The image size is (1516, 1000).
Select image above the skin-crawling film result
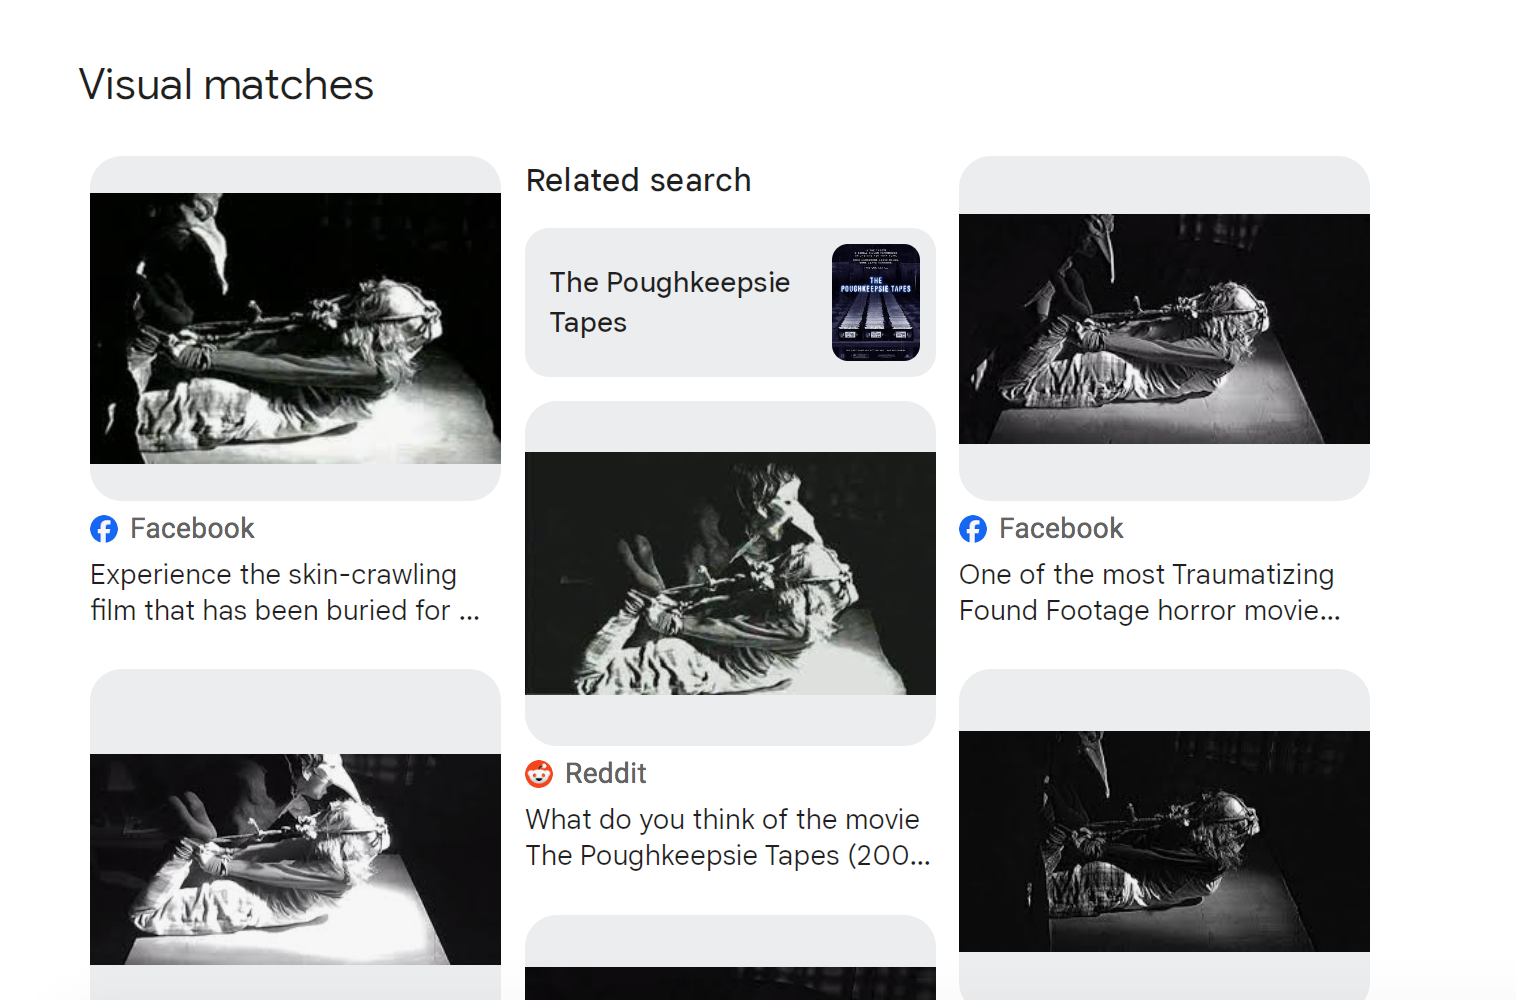(295, 328)
